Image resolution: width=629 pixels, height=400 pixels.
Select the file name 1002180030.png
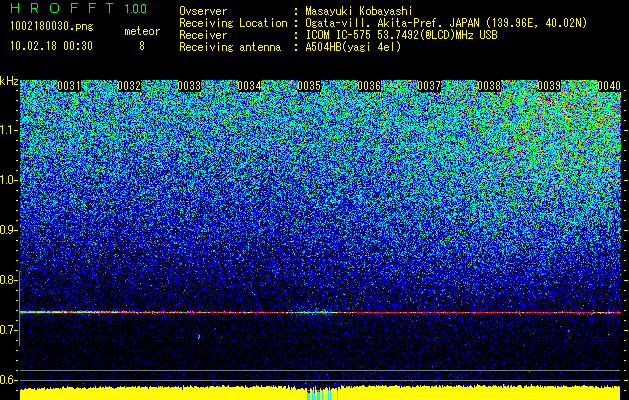[x=52, y=26]
